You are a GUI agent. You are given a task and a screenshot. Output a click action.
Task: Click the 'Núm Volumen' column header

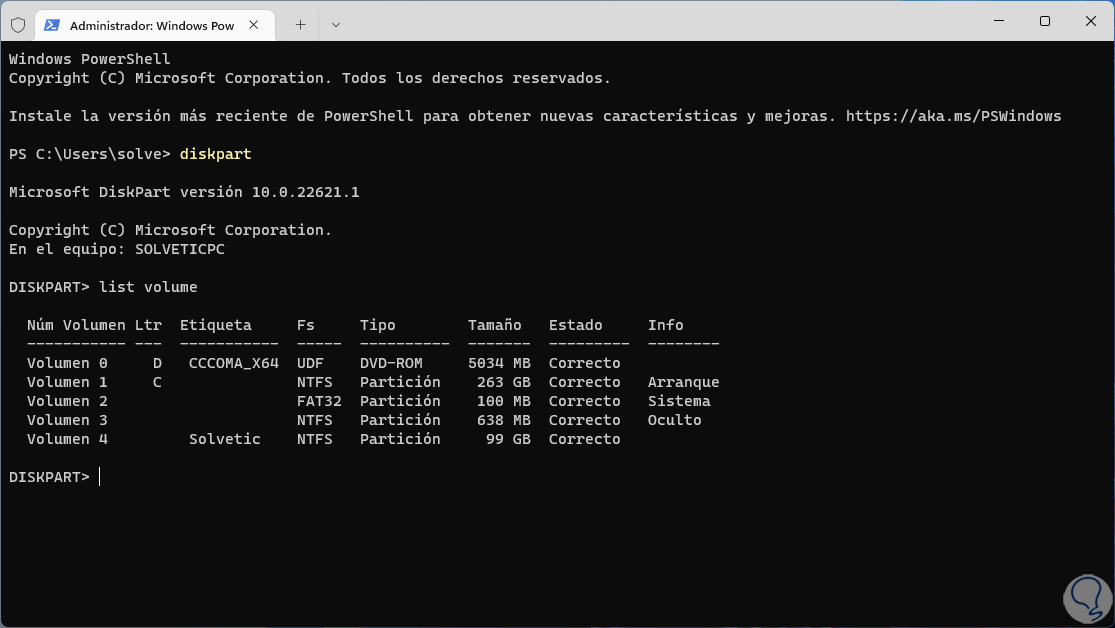click(x=76, y=325)
